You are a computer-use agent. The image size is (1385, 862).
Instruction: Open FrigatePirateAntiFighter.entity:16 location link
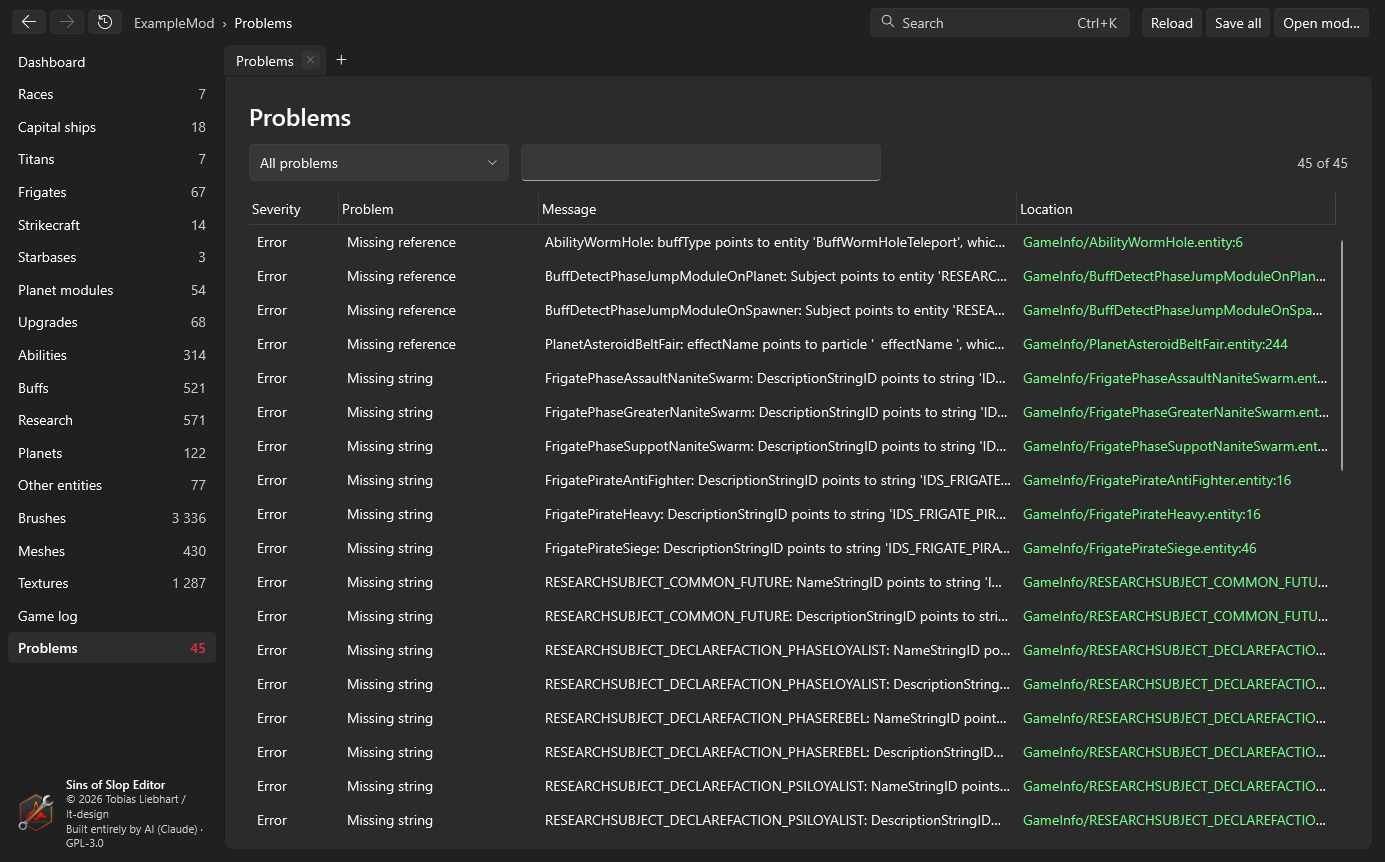[1157, 480]
